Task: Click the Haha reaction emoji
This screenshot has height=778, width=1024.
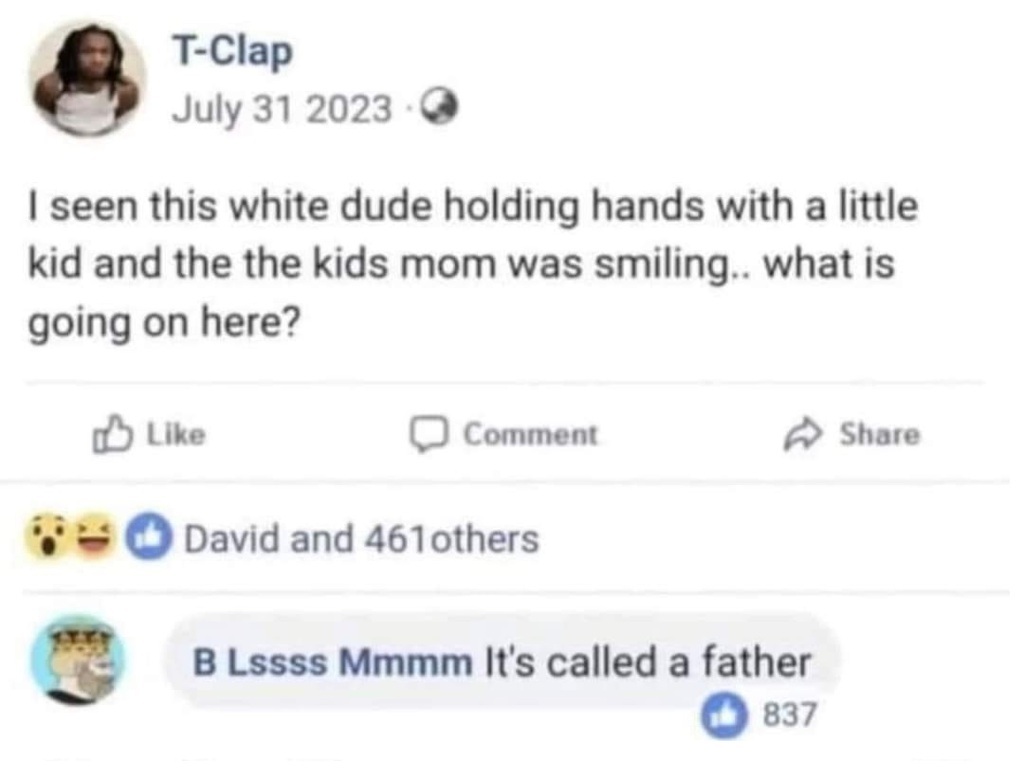Action: coord(95,539)
